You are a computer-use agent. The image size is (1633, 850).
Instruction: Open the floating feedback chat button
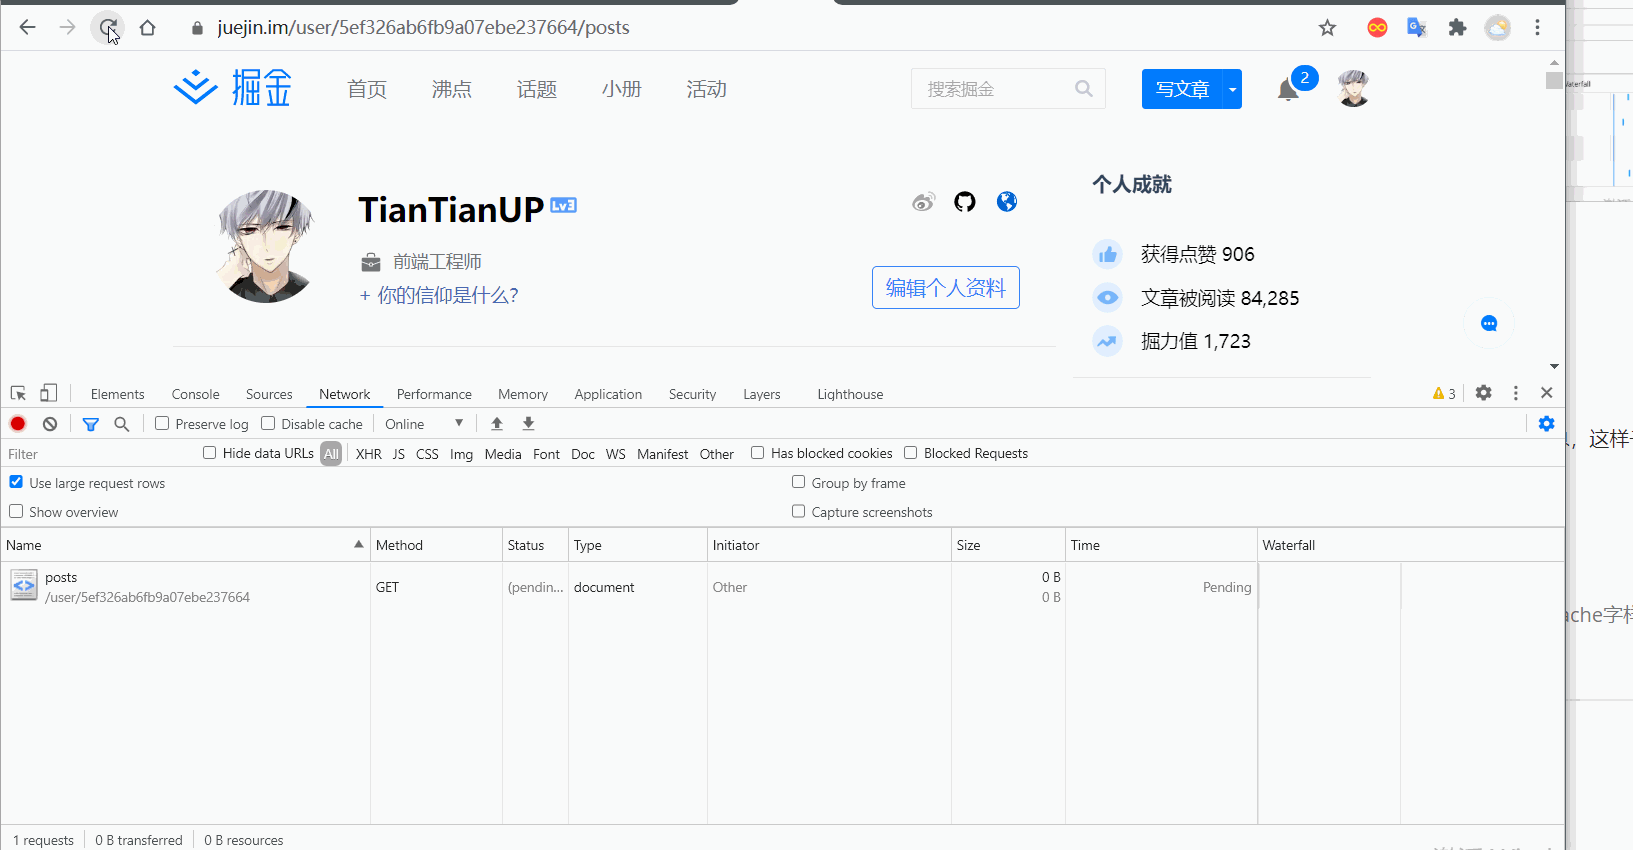(x=1489, y=323)
